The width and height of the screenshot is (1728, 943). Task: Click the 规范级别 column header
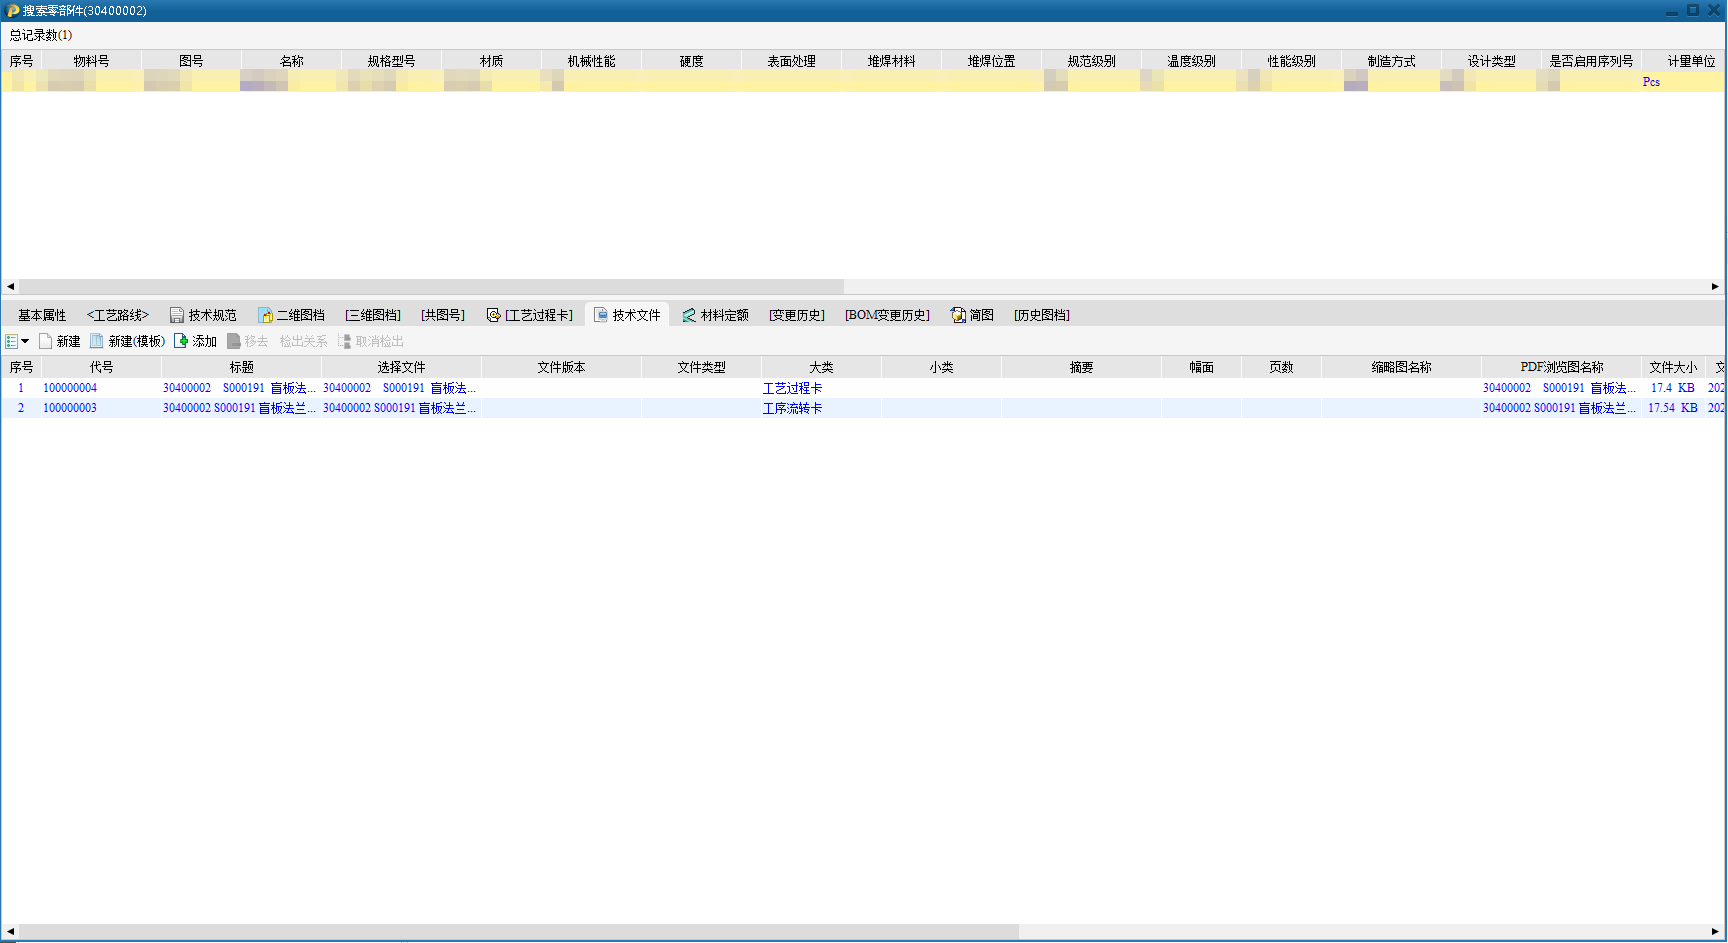[1091, 61]
